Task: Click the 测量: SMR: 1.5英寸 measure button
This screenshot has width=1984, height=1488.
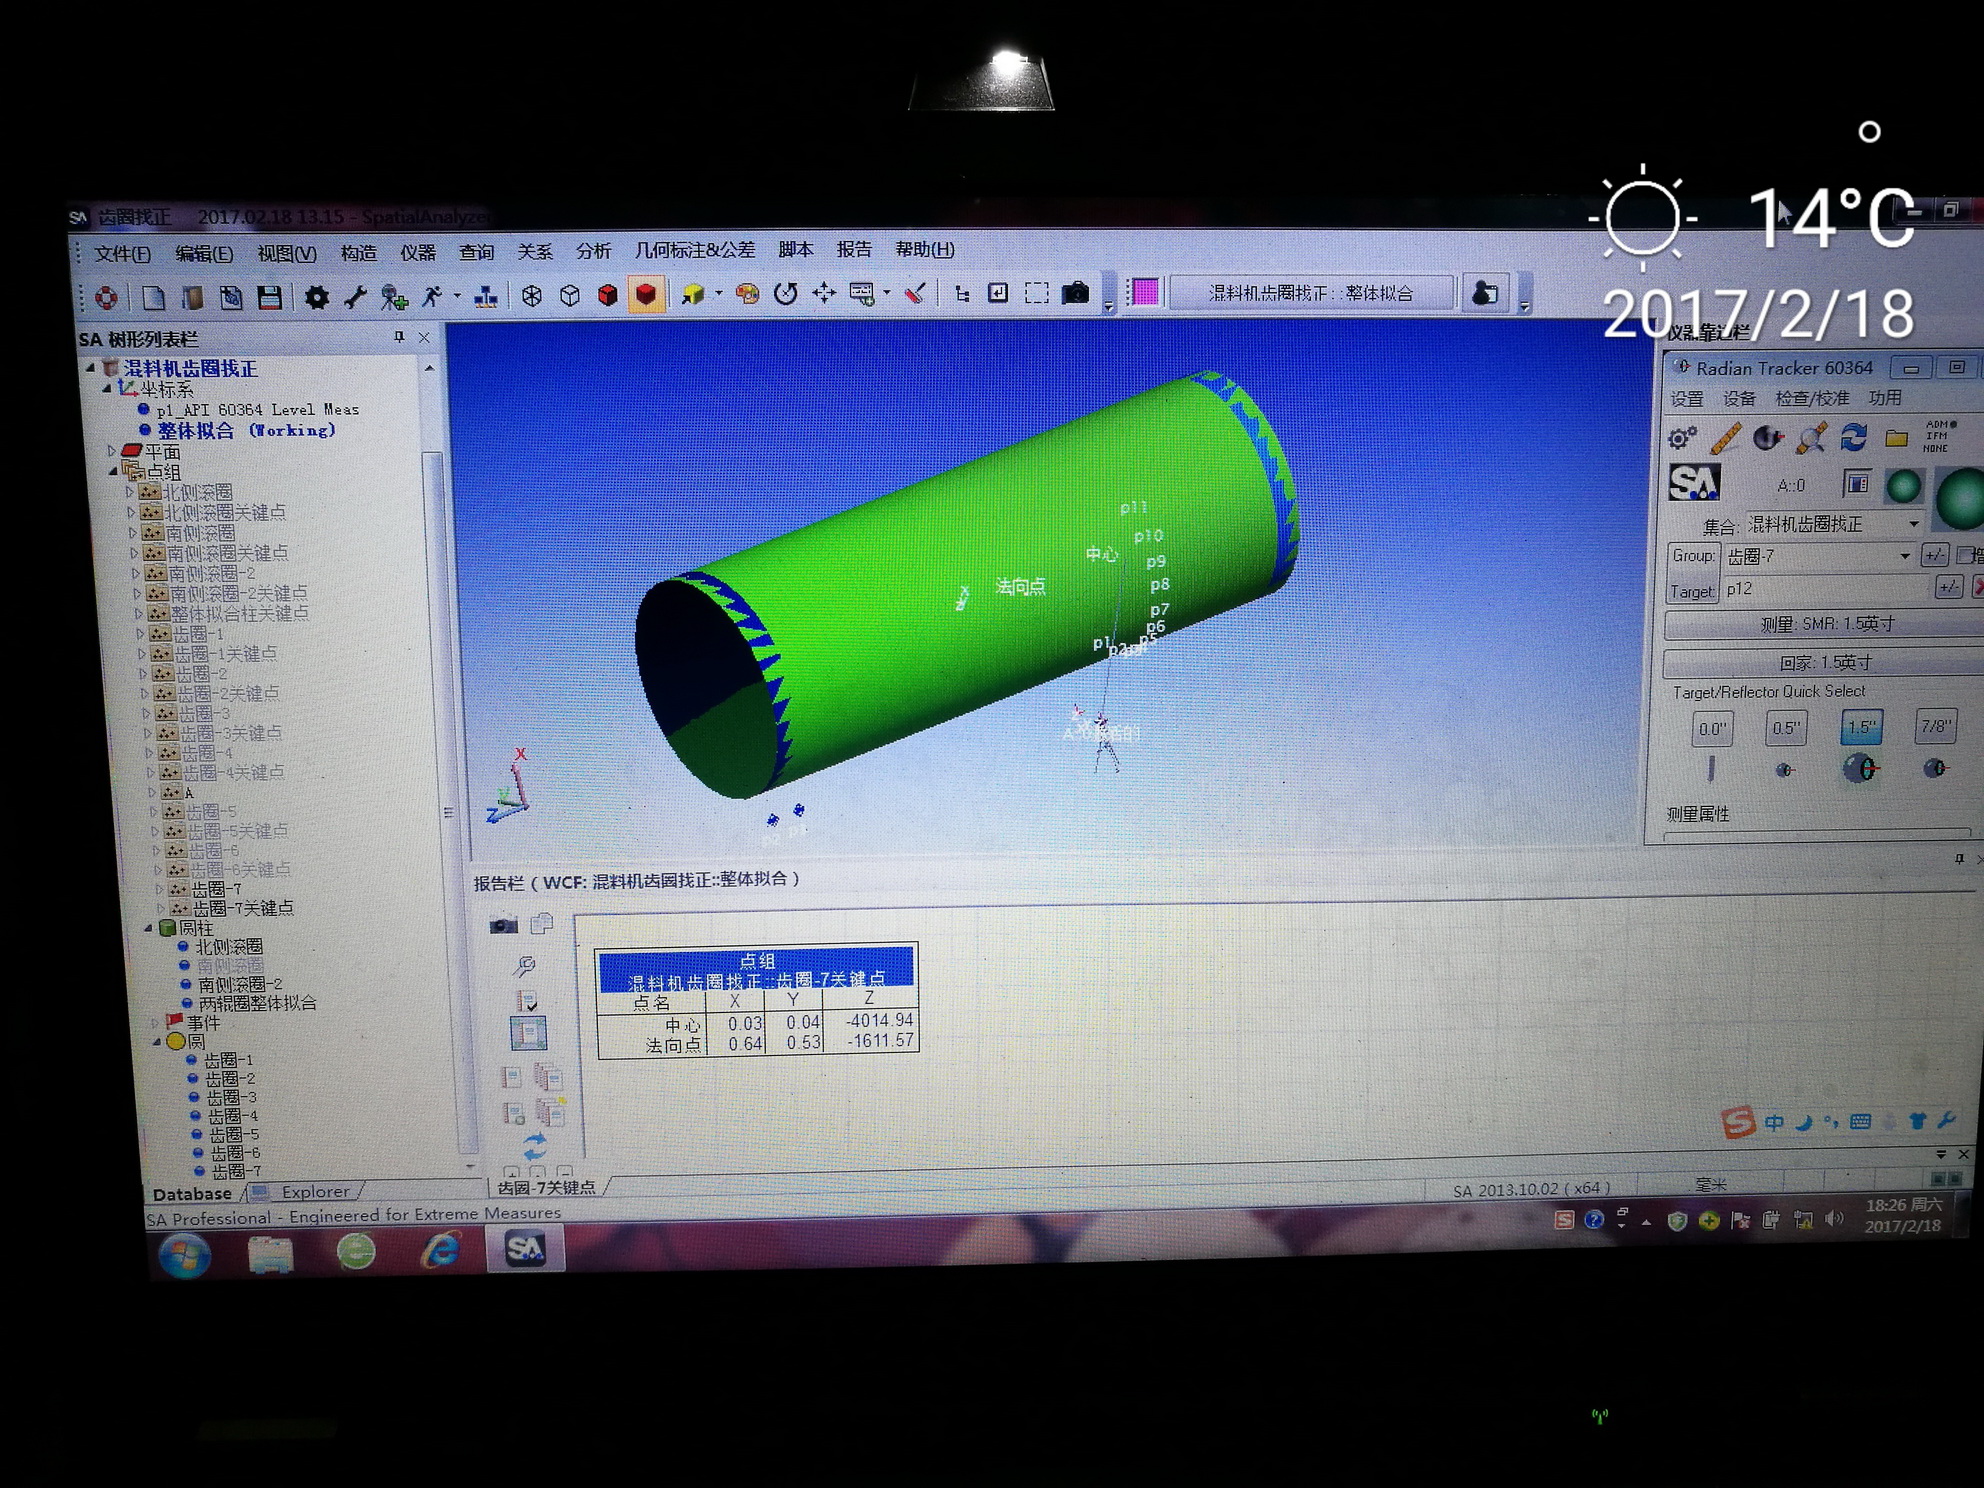Action: tap(1826, 624)
